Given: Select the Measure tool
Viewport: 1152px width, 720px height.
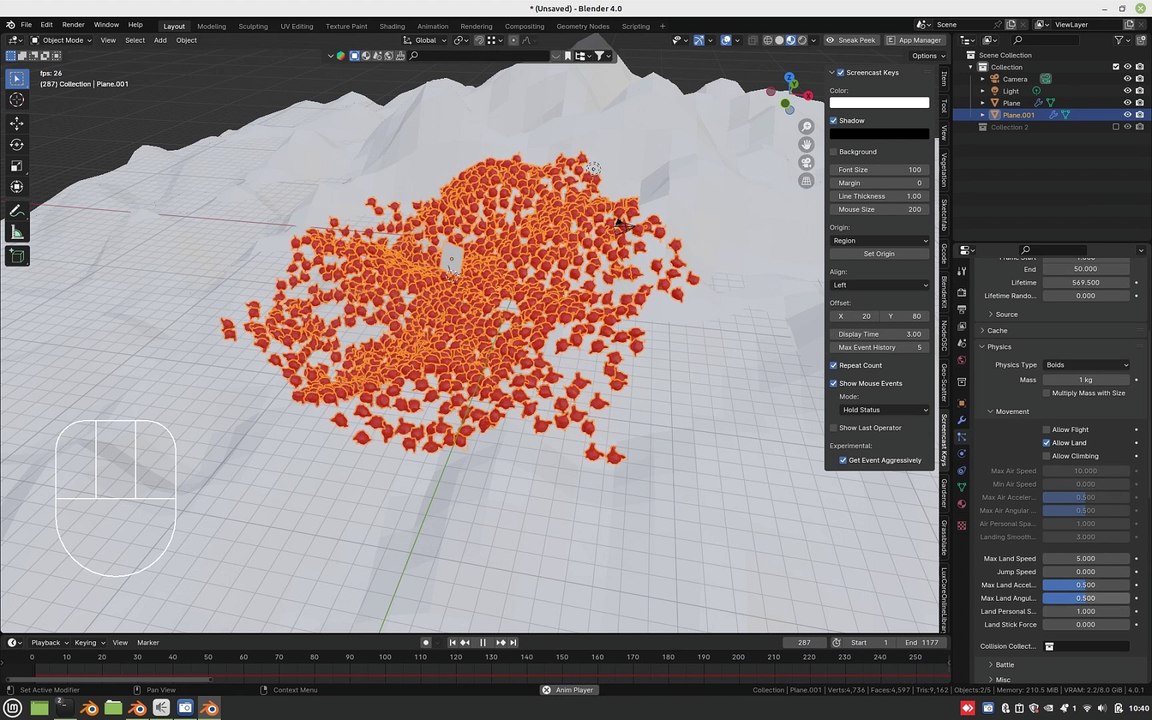Looking at the screenshot, I should click(x=17, y=233).
